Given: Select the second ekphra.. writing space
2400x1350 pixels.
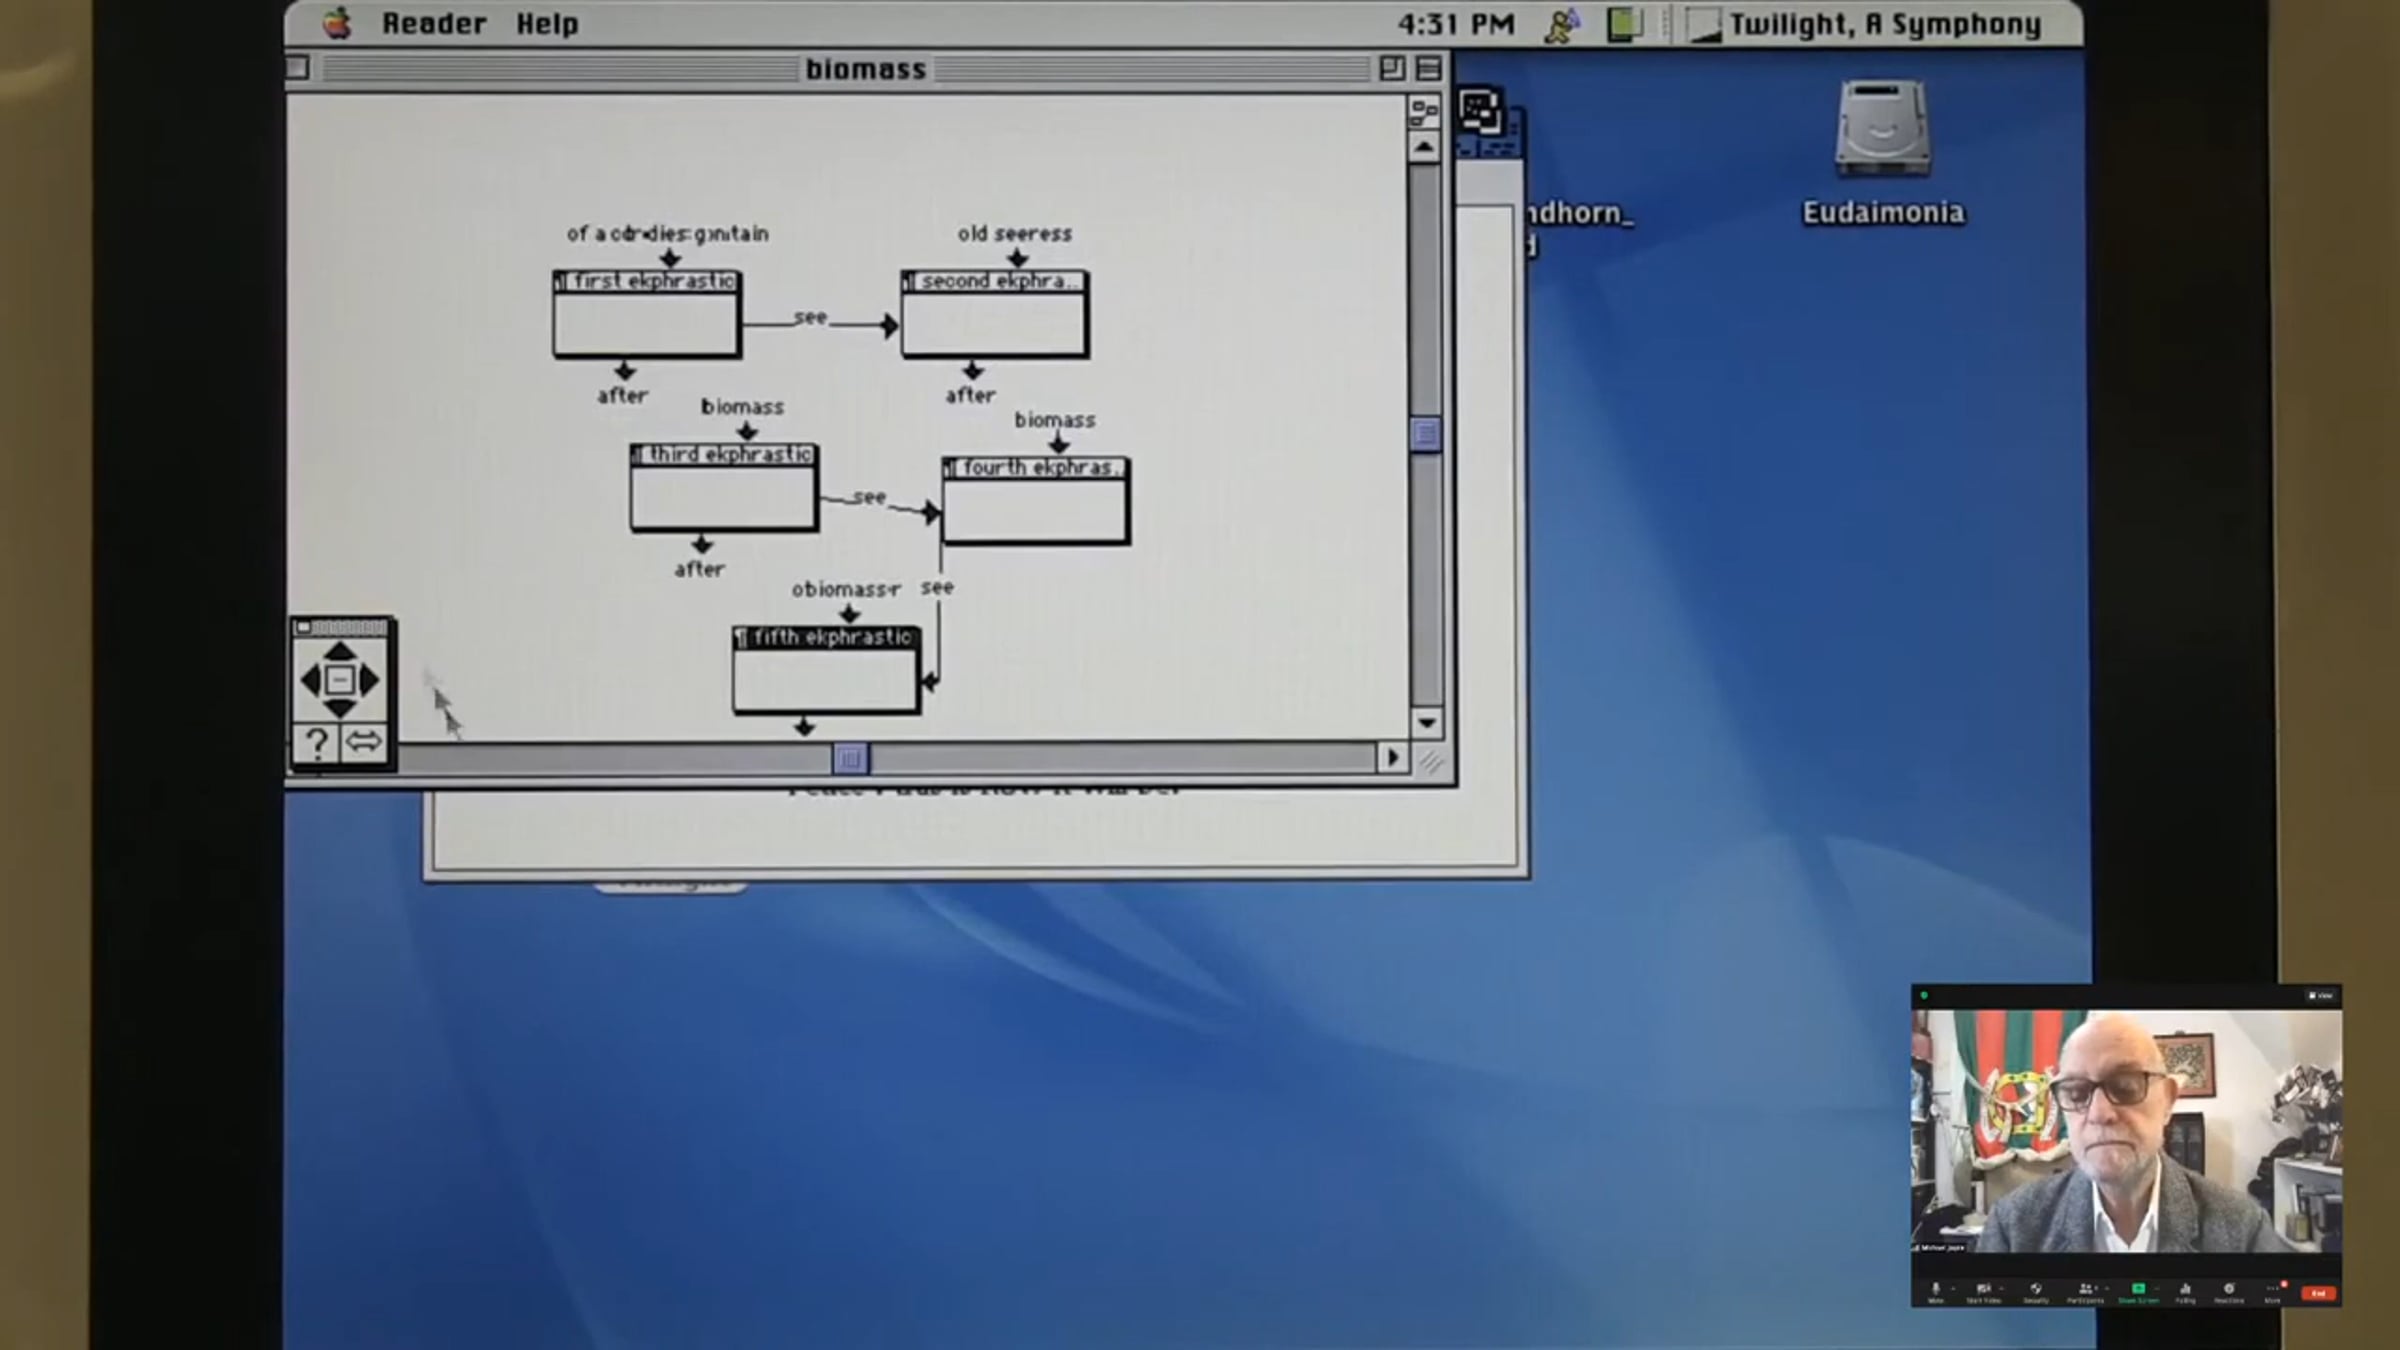Looking at the screenshot, I should coord(995,313).
